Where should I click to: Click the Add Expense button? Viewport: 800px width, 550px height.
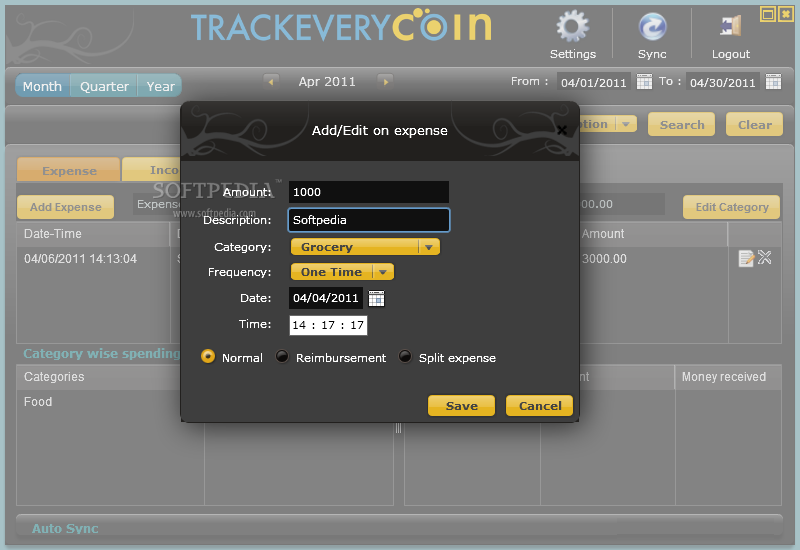[65, 207]
